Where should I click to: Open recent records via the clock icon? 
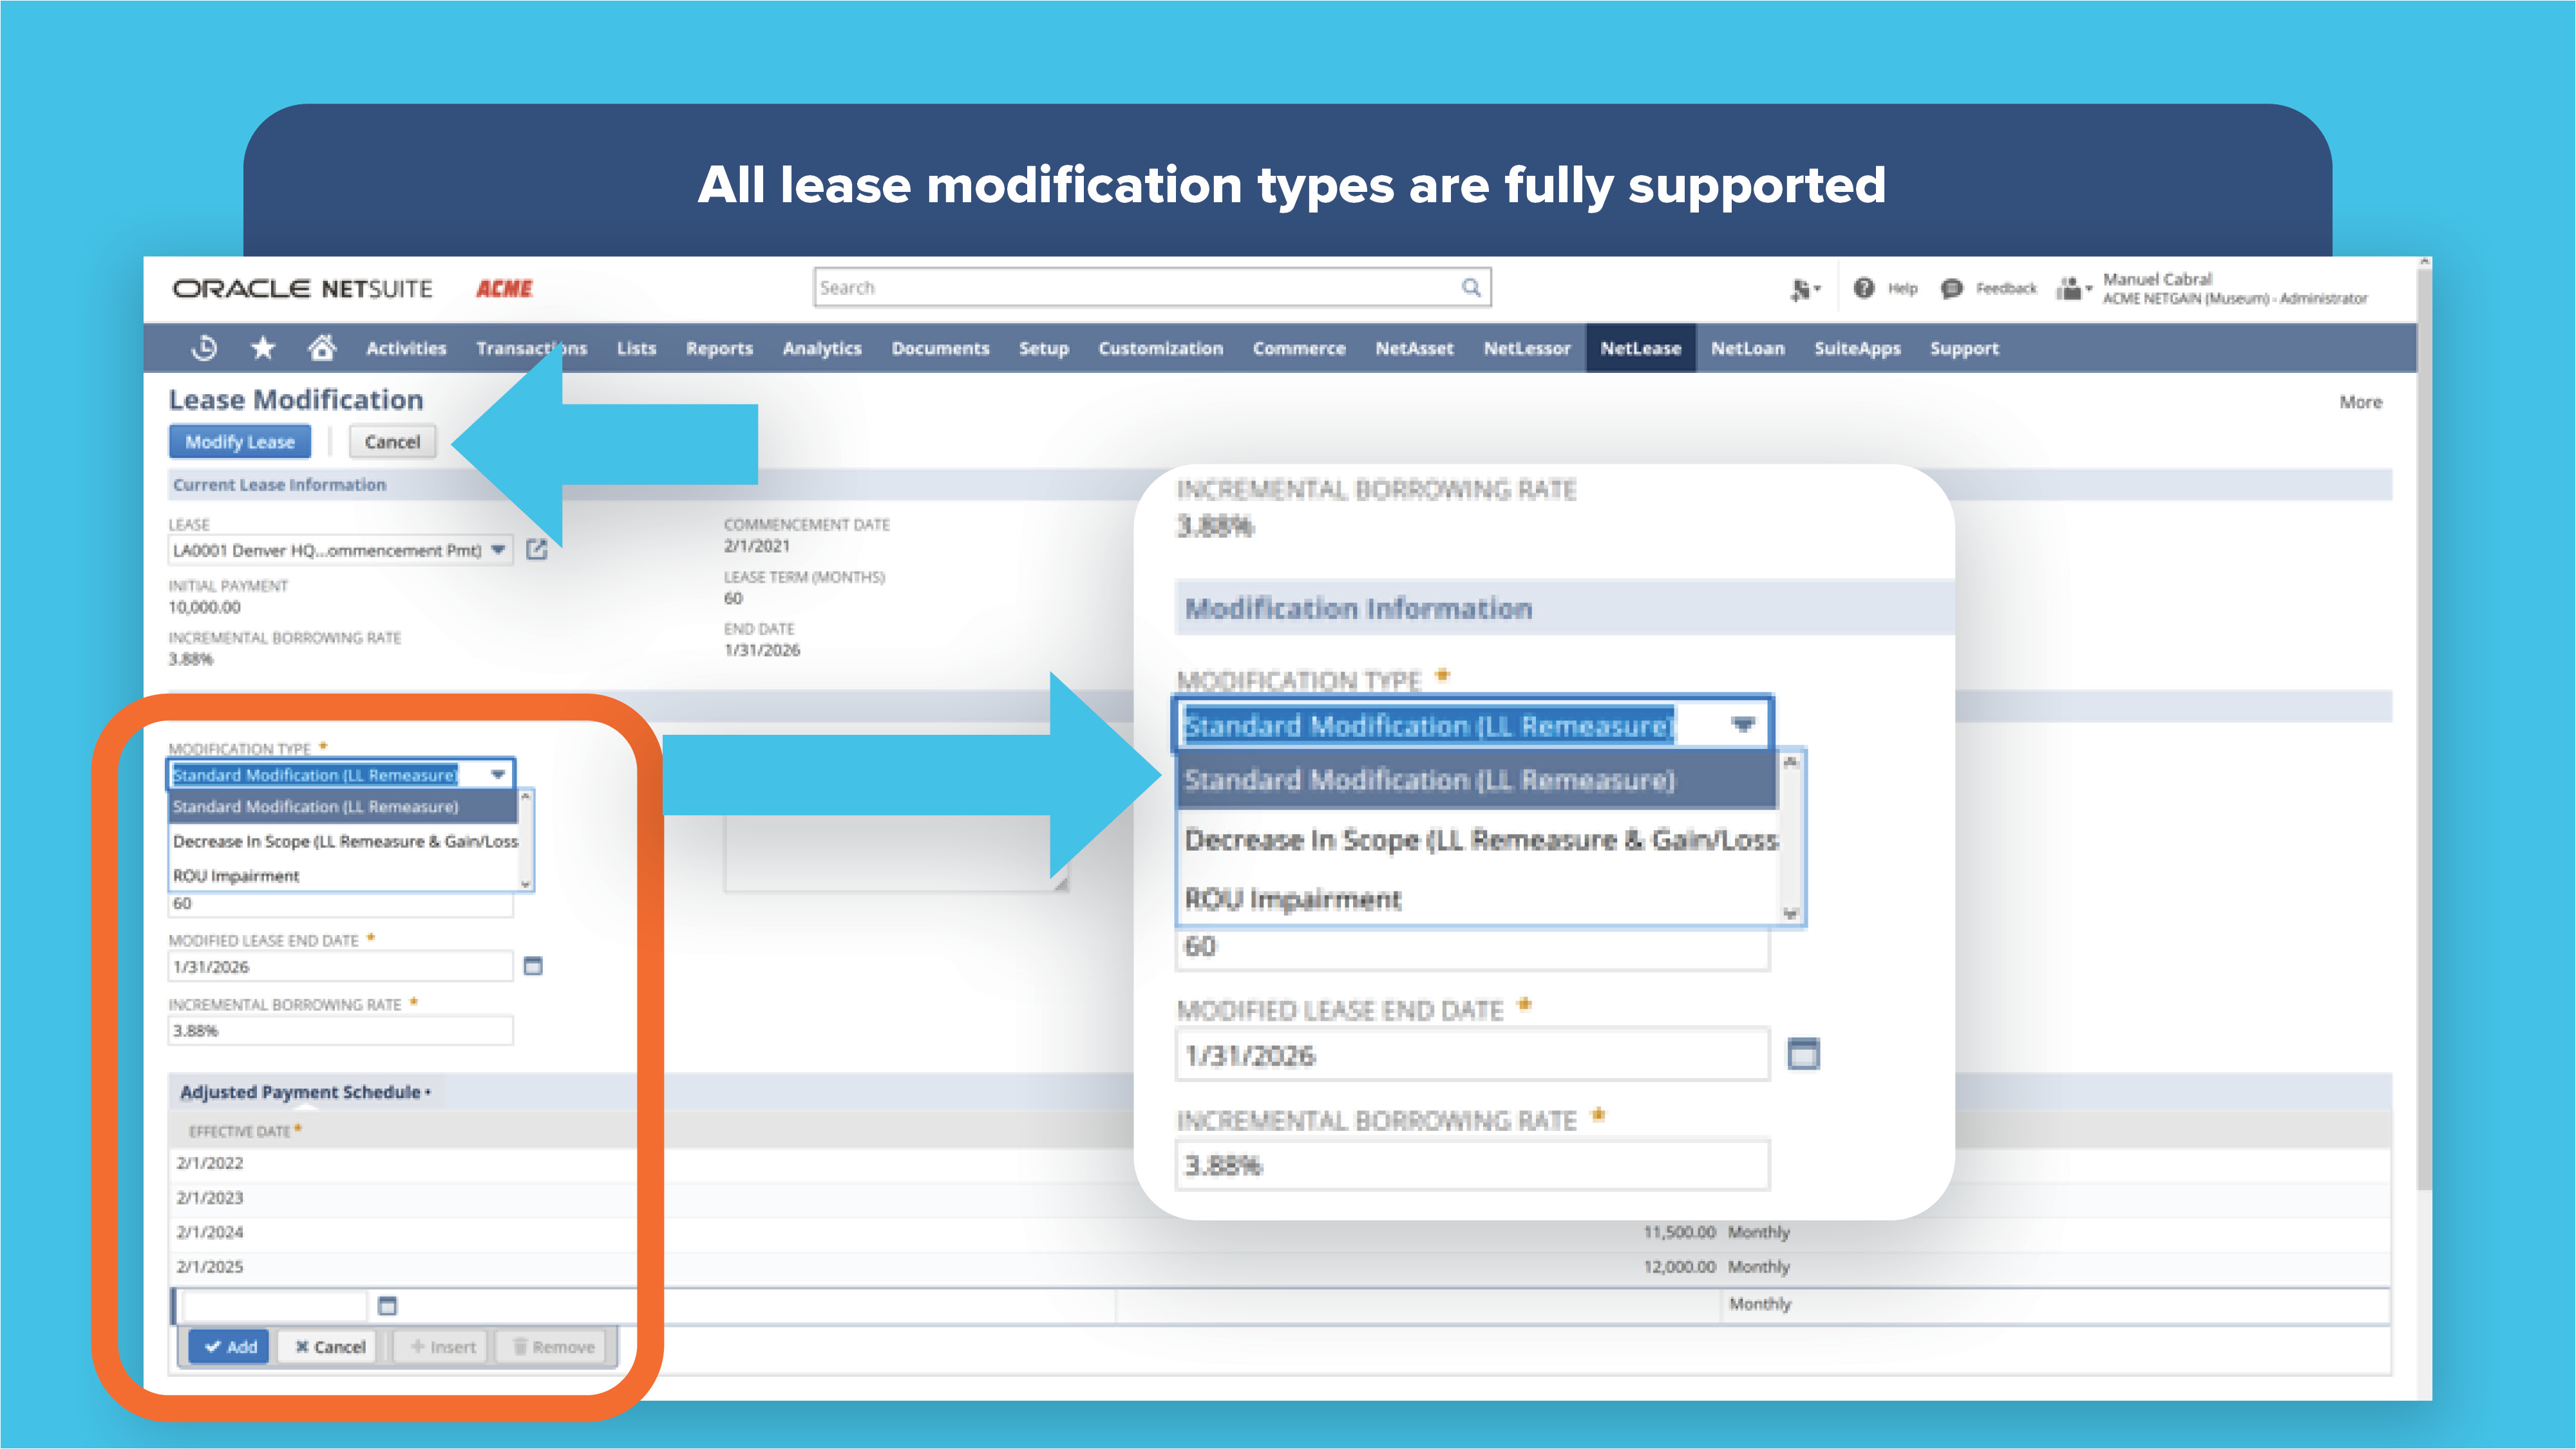(203, 348)
